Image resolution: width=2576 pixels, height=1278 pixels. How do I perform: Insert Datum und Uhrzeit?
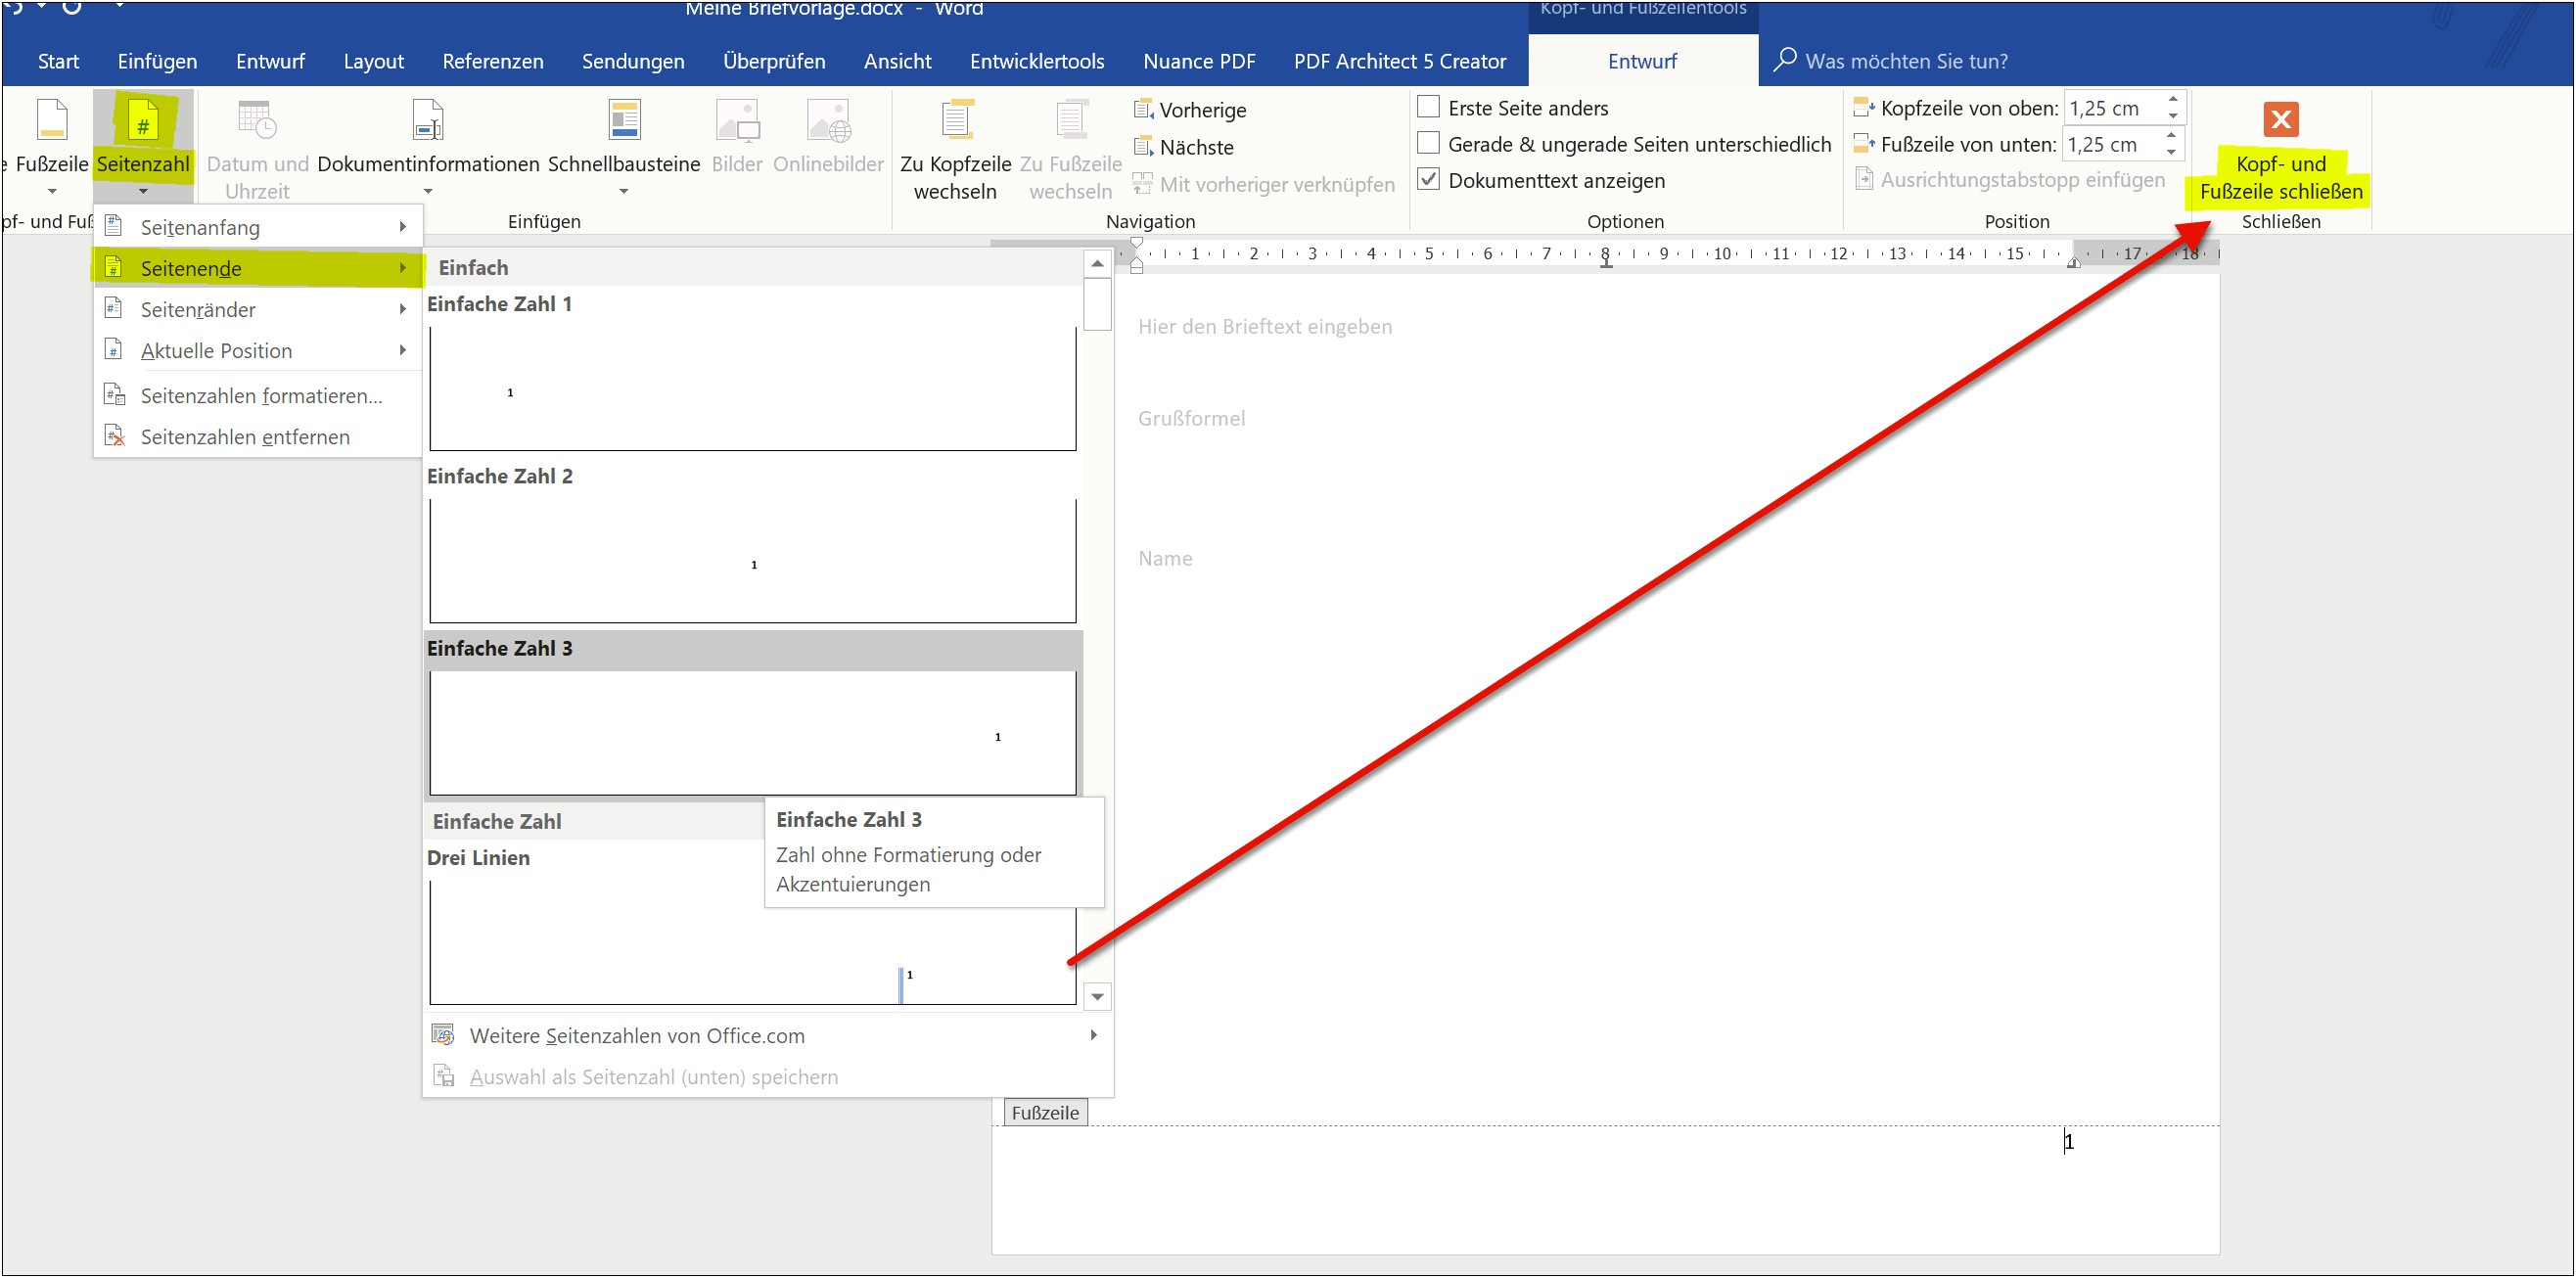(257, 147)
